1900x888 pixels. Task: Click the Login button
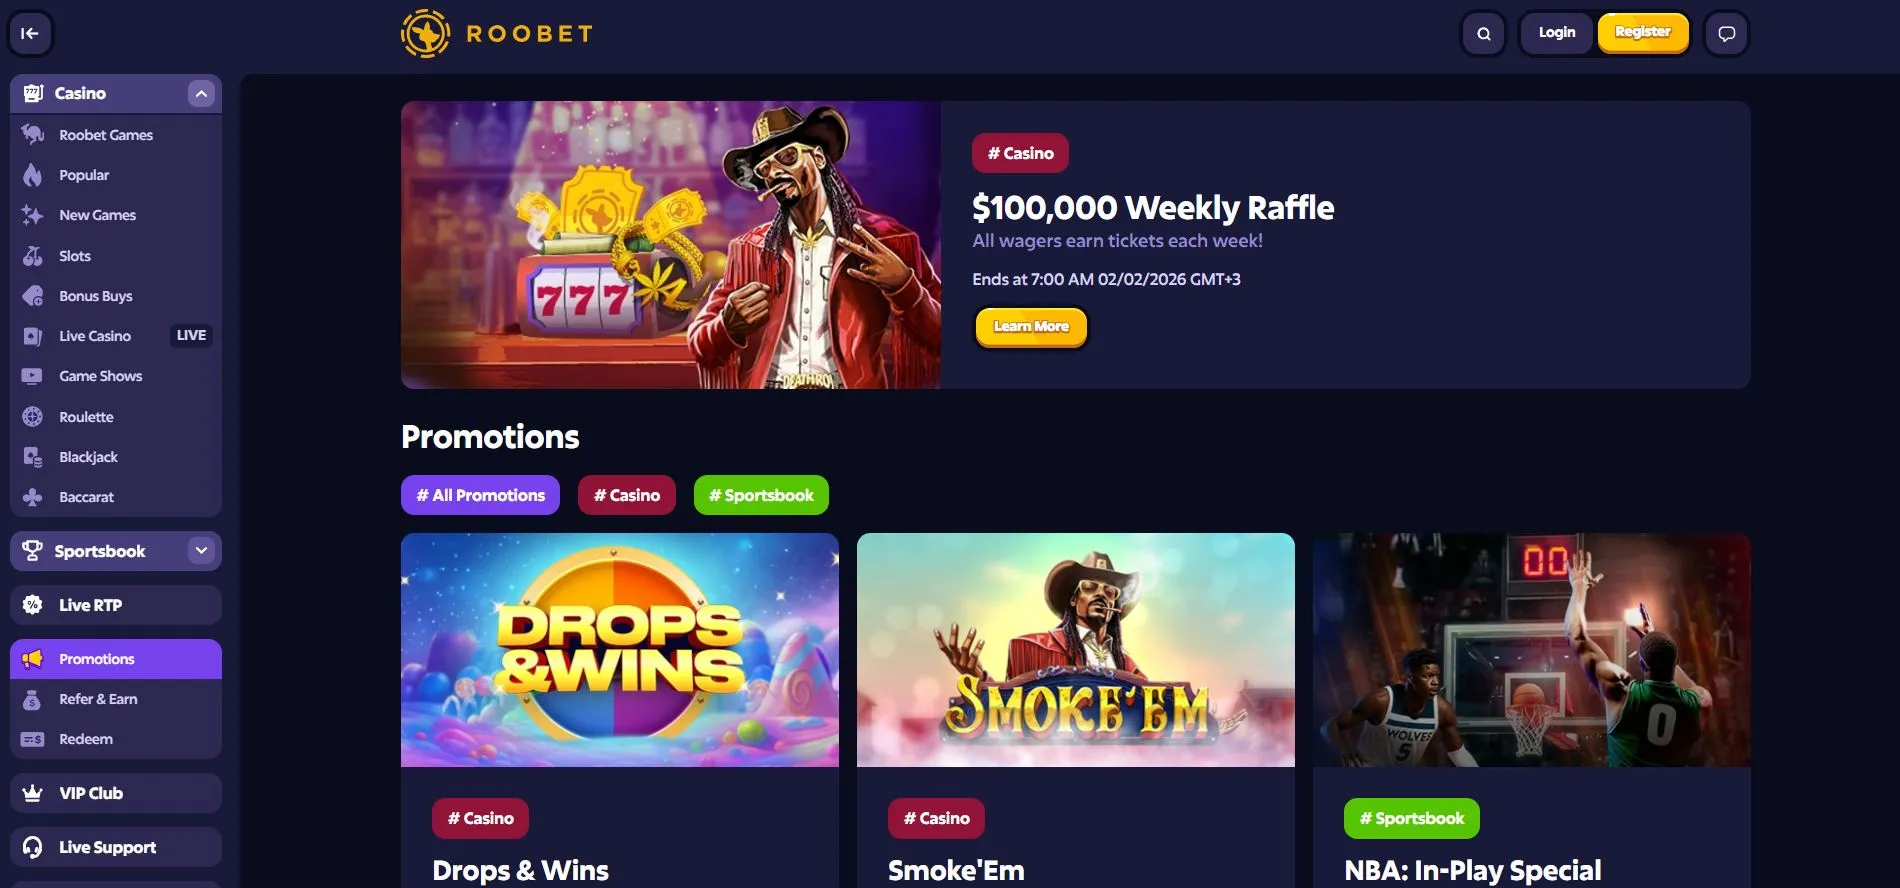(x=1557, y=32)
